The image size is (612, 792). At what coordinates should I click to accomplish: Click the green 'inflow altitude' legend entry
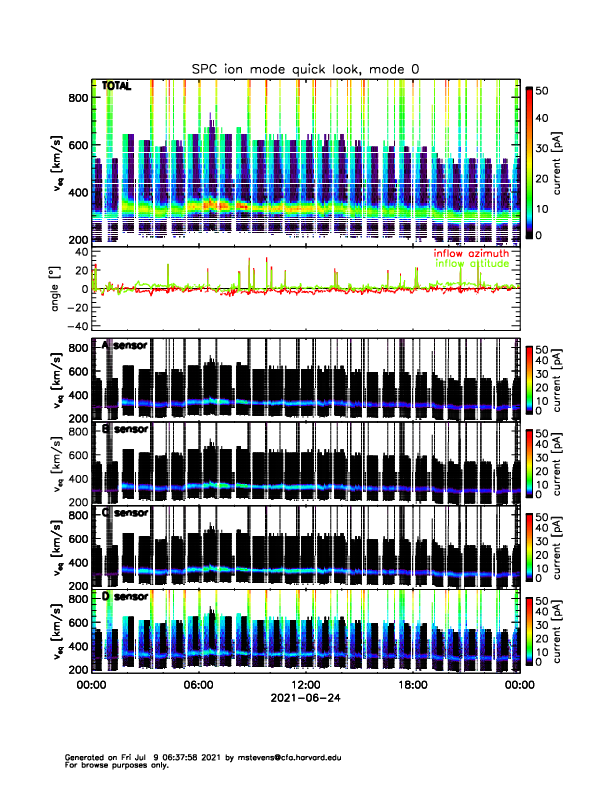click(471, 264)
